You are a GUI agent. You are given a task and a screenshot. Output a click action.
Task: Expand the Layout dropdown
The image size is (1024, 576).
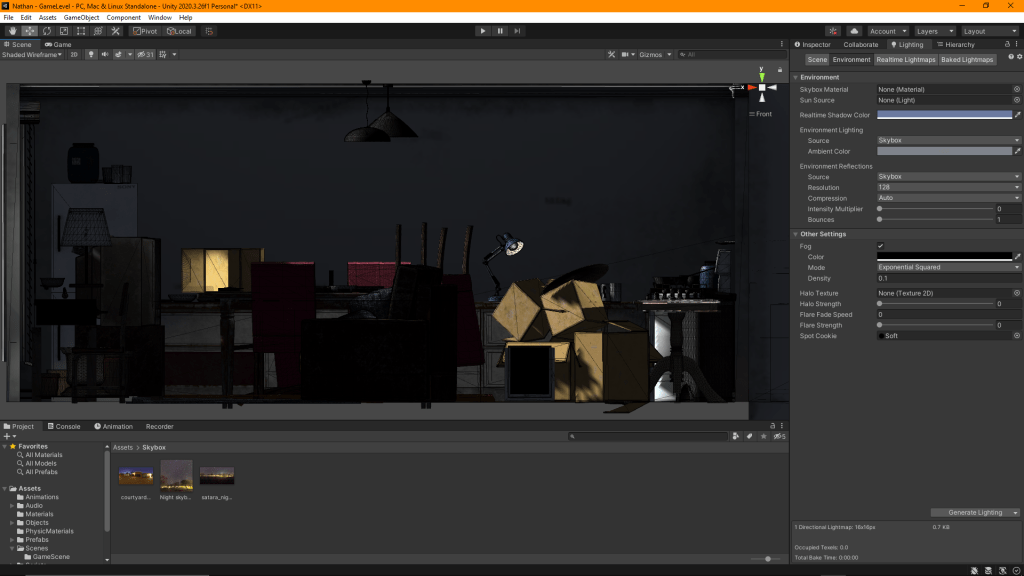(989, 31)
